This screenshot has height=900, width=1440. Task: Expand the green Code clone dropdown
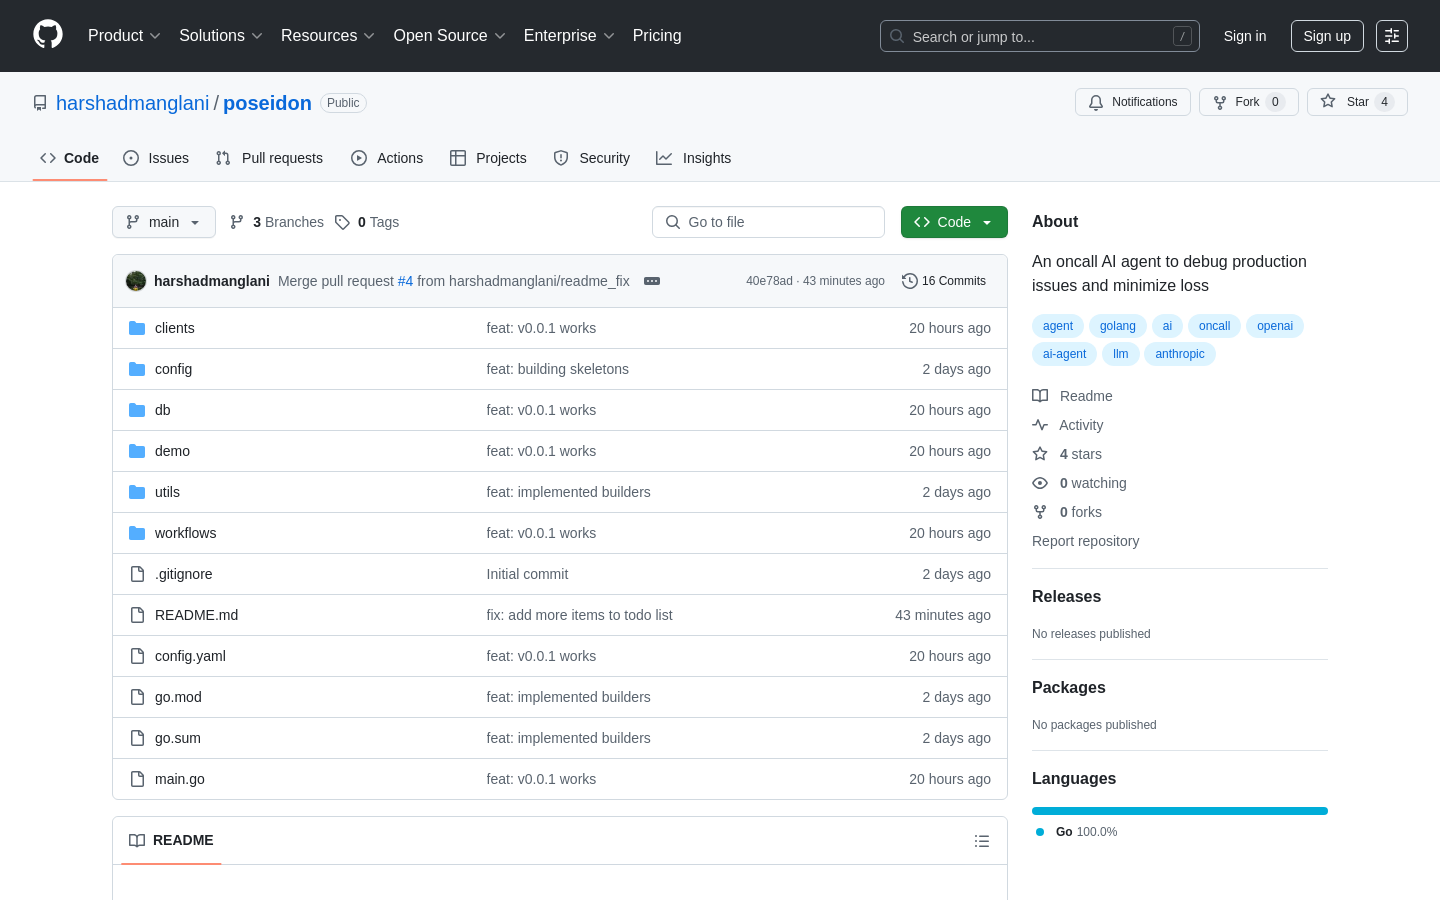click(x=954, y=222)
